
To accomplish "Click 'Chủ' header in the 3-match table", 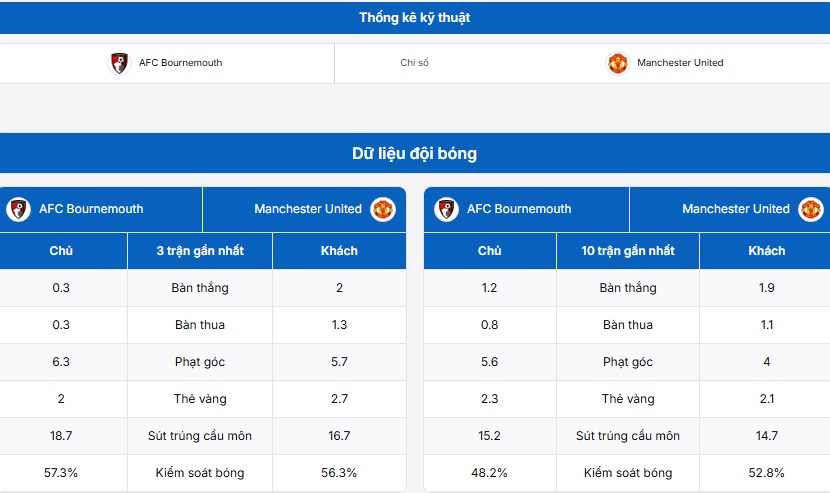I will pyautogui.click(x=61, y=251).
